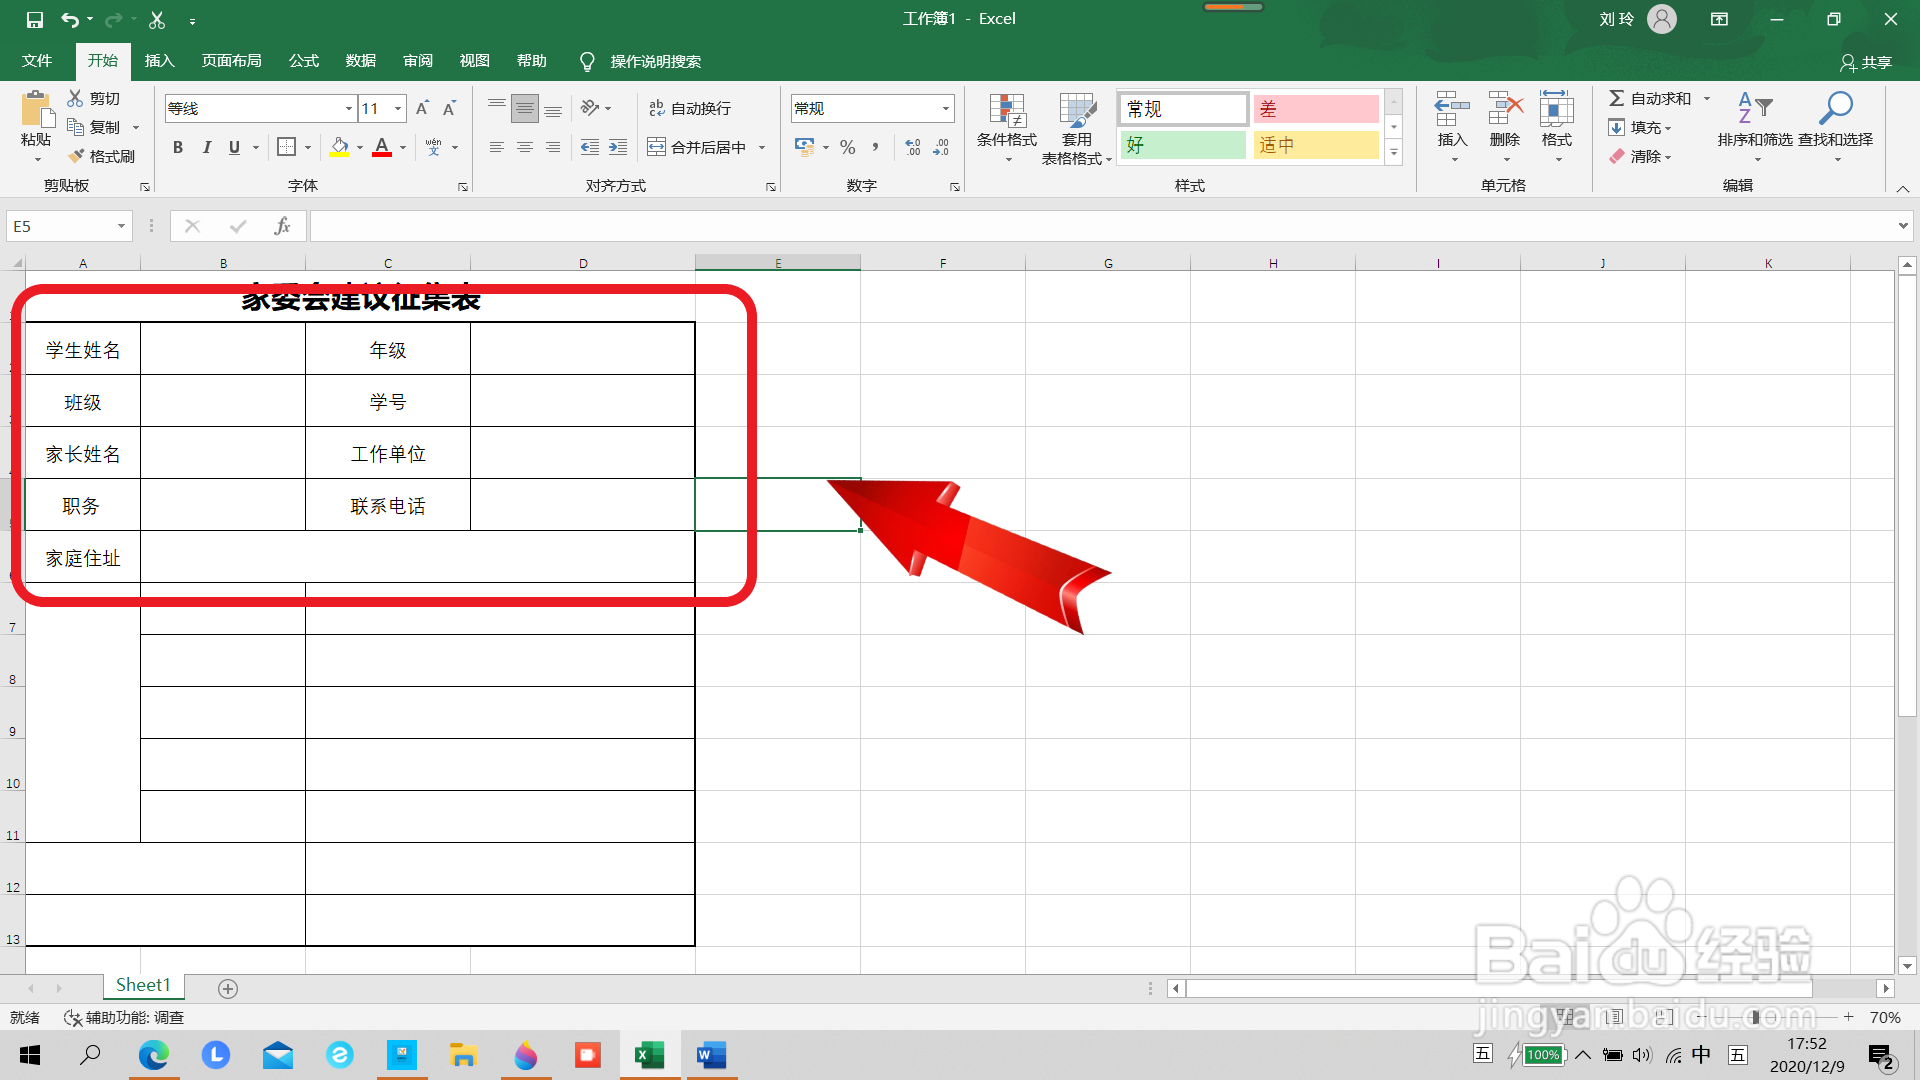Screen dimensions: 1920x1080
Task: Apply the 好 green cell style swatch
Action: [x=1183, y=145]
